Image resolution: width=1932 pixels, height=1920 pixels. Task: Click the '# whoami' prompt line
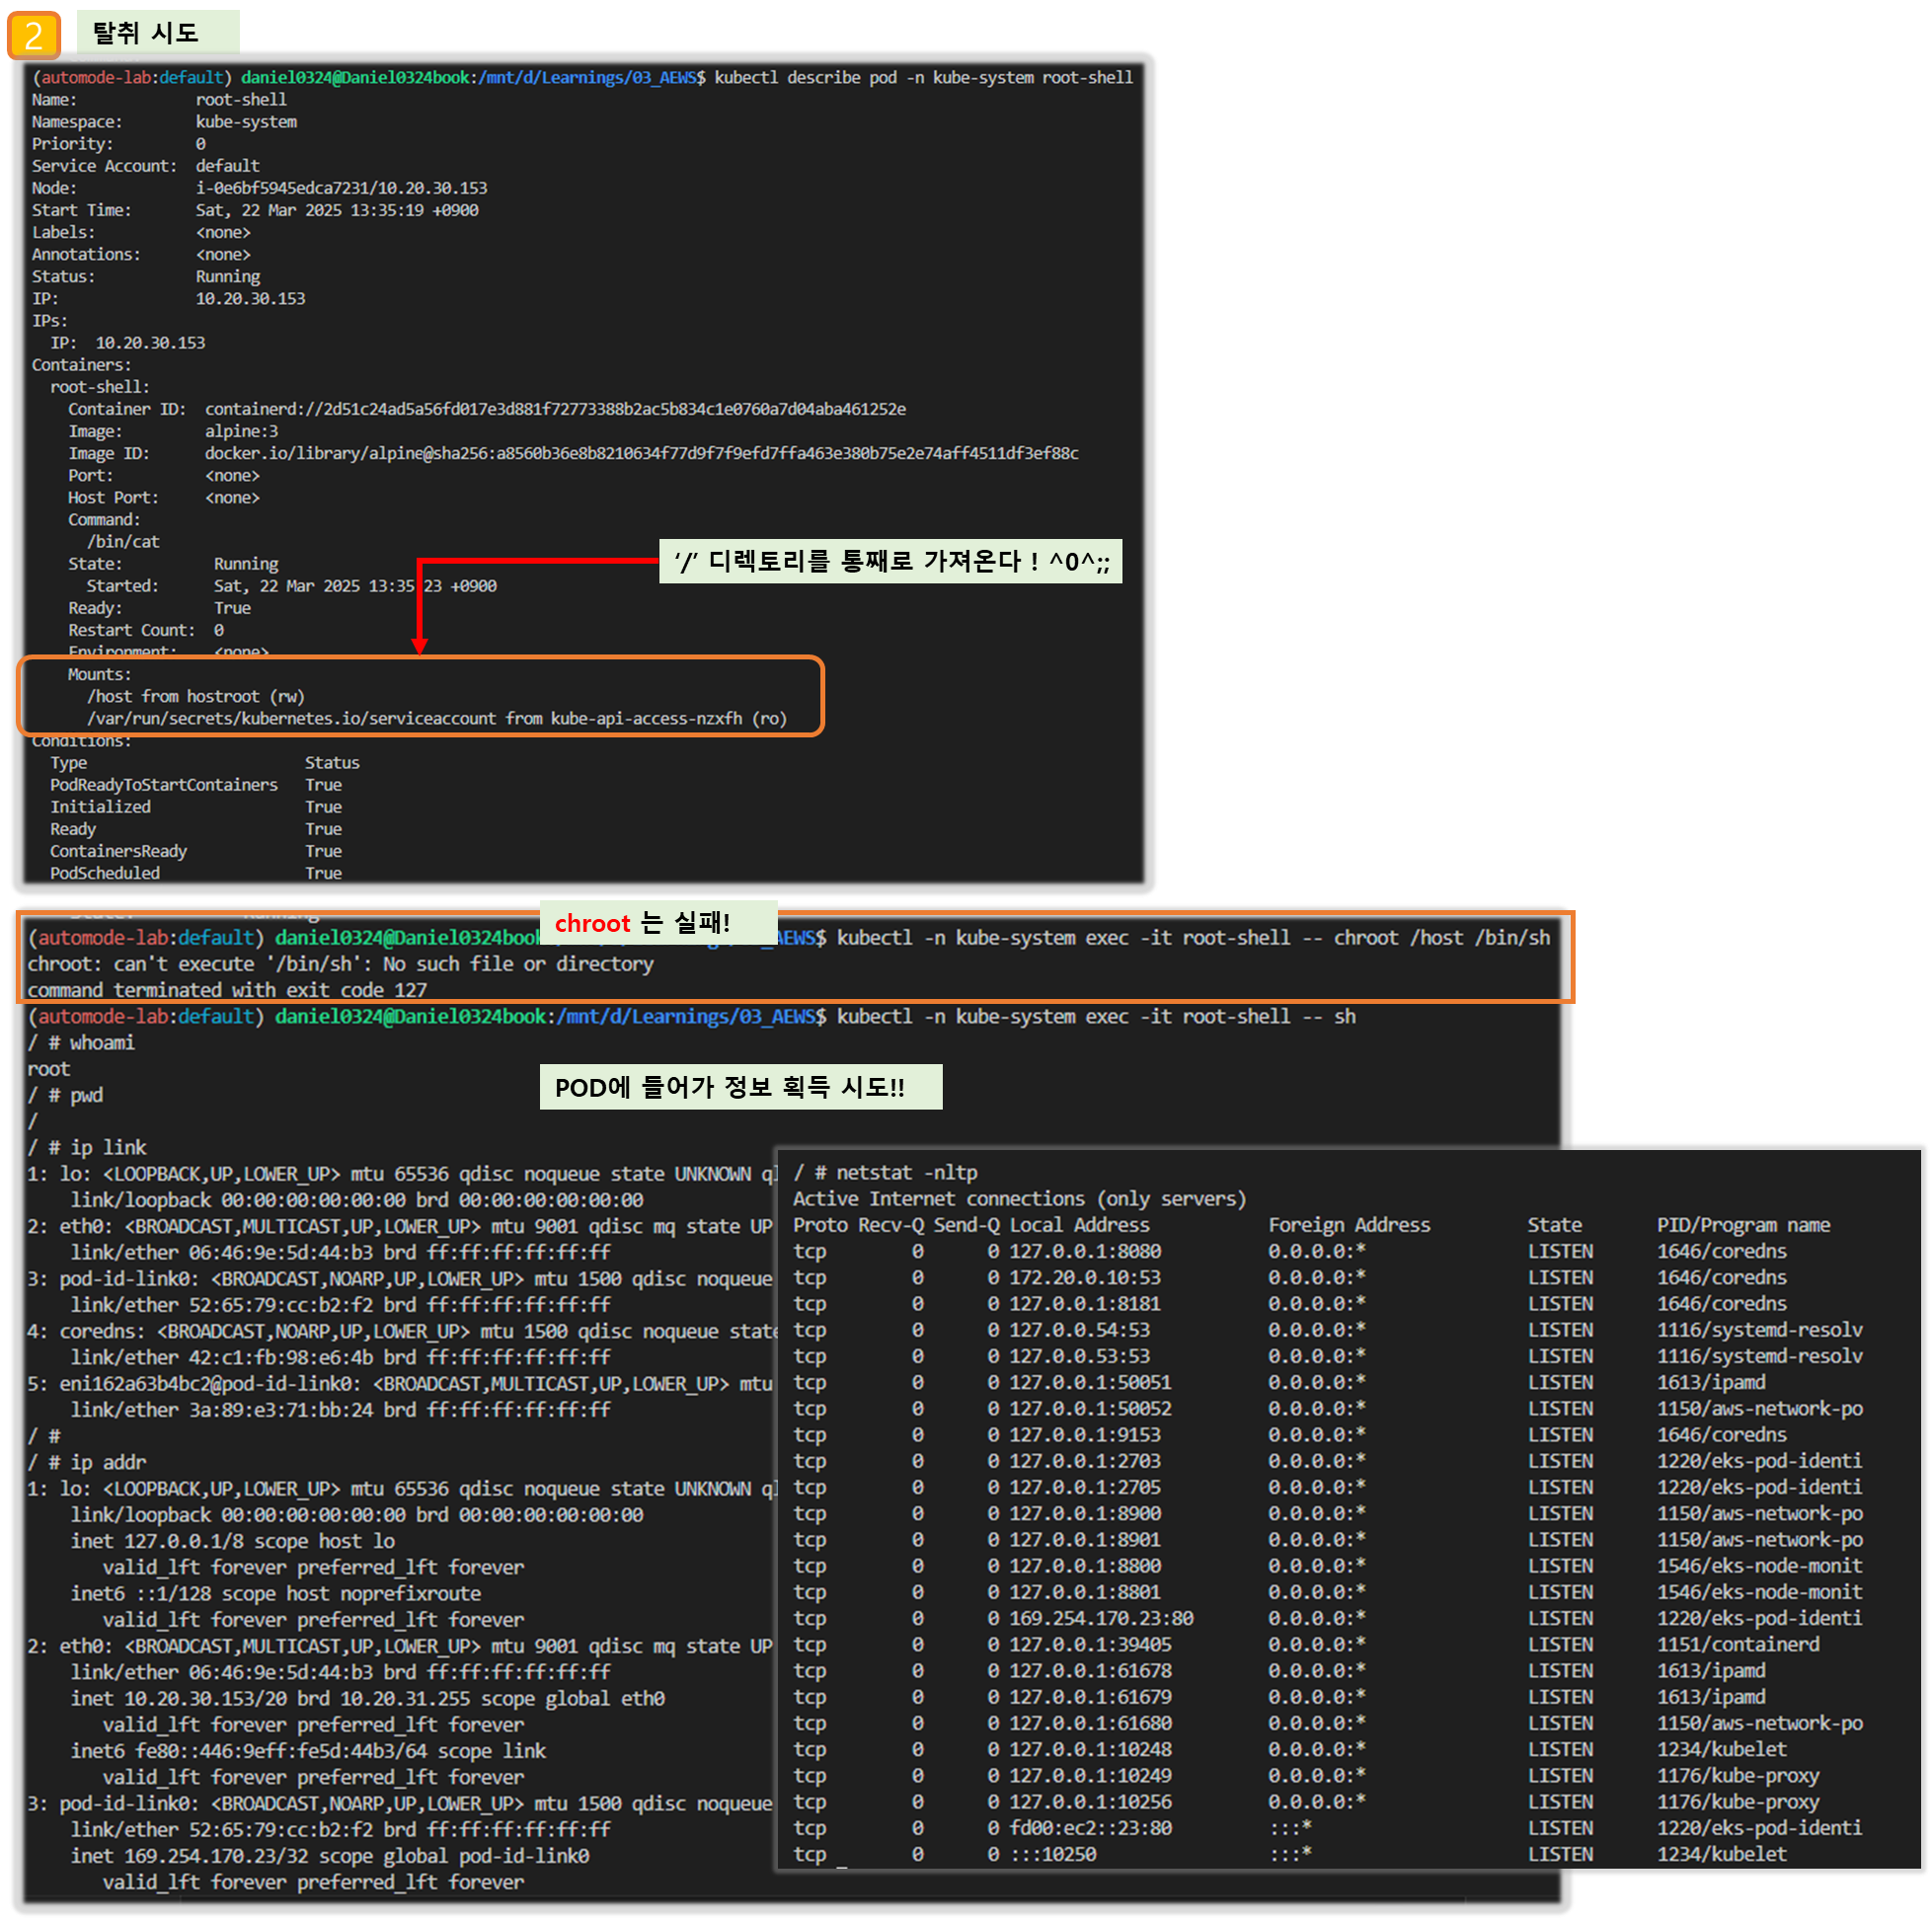point(82,1042)
